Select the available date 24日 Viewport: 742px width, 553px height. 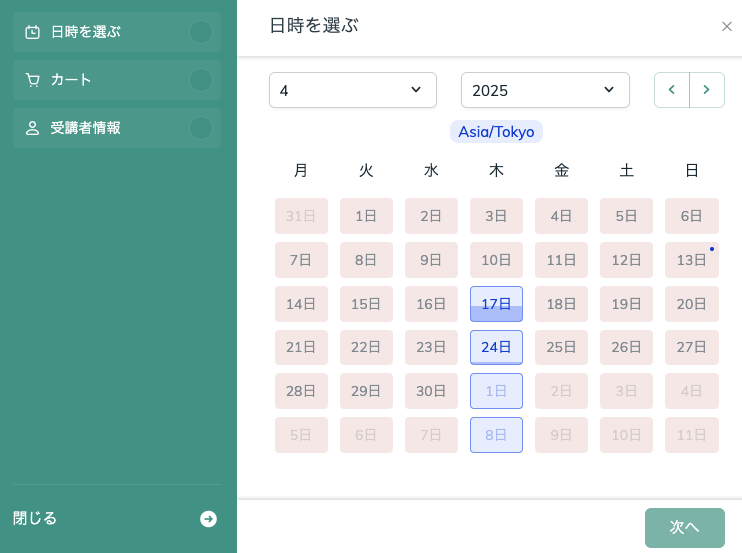(496, 347)
